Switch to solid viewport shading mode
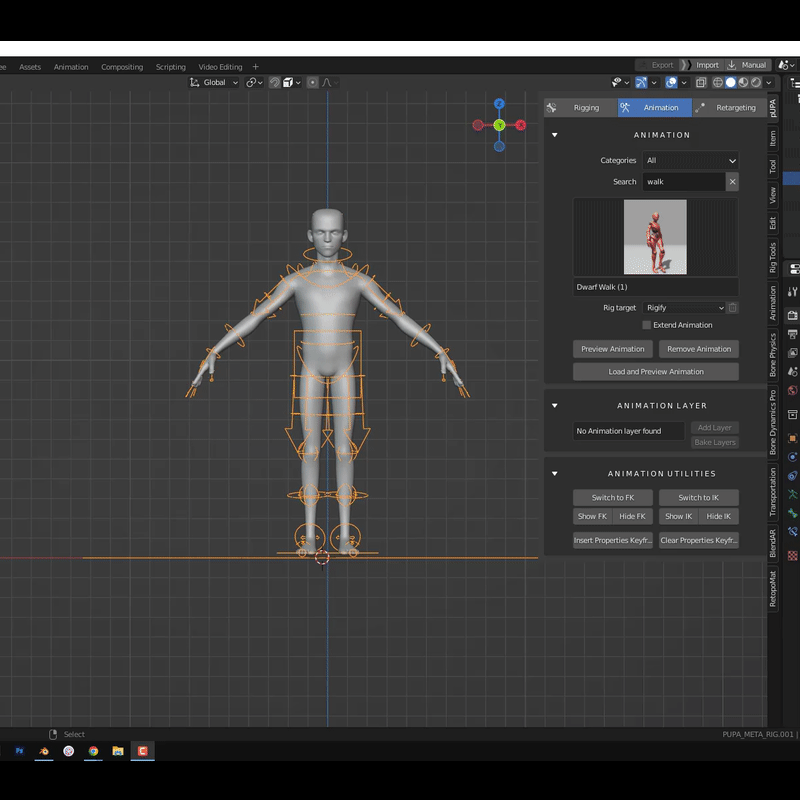Viewport: 800px width, 800px height. point(731,82)
